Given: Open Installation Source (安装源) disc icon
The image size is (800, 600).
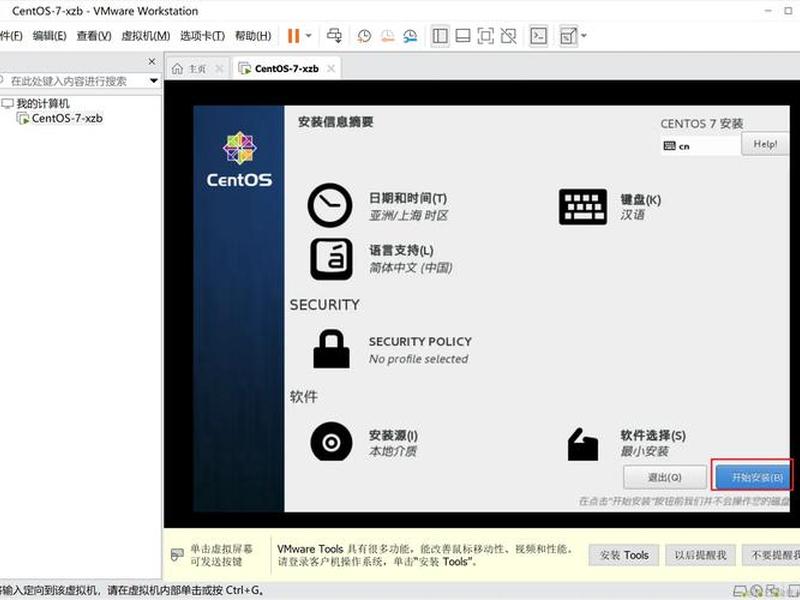Looking at the screenshot, I should coord(331,442).
